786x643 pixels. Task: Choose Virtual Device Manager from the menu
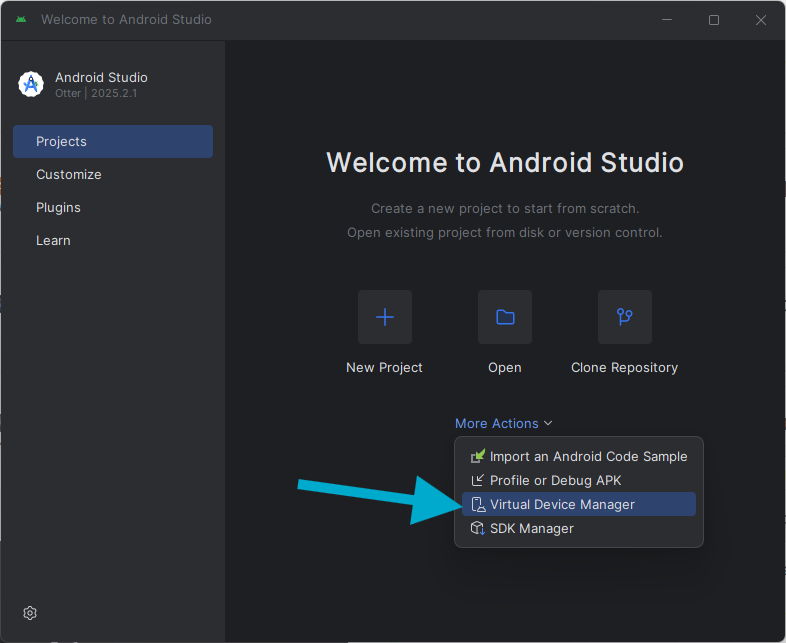coord(562,504)
